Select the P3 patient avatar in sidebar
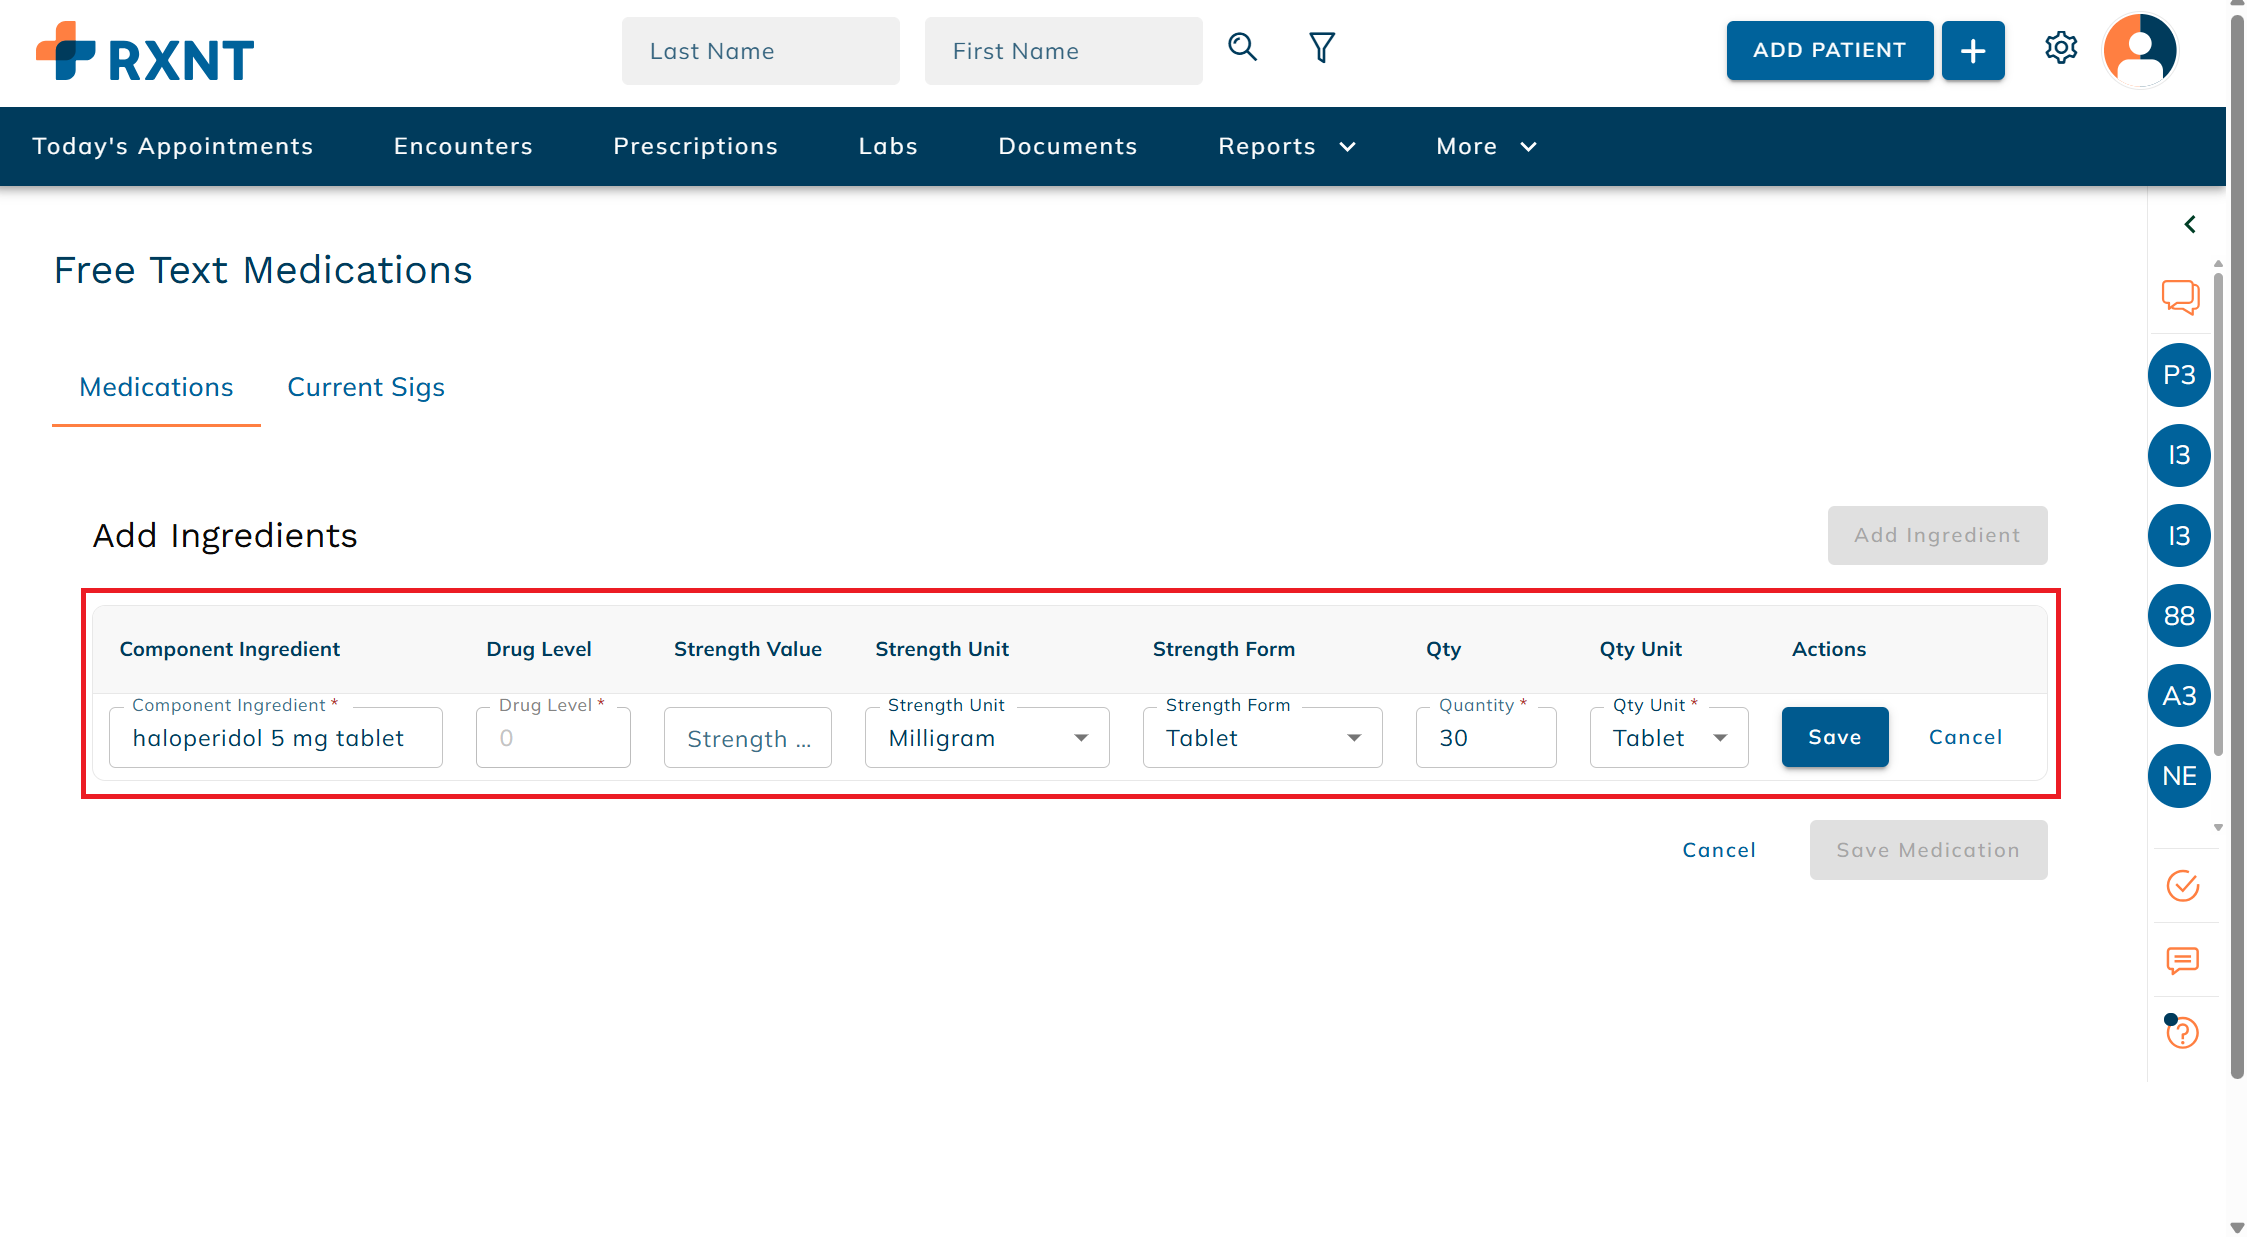 click(x=2180, y=375)
